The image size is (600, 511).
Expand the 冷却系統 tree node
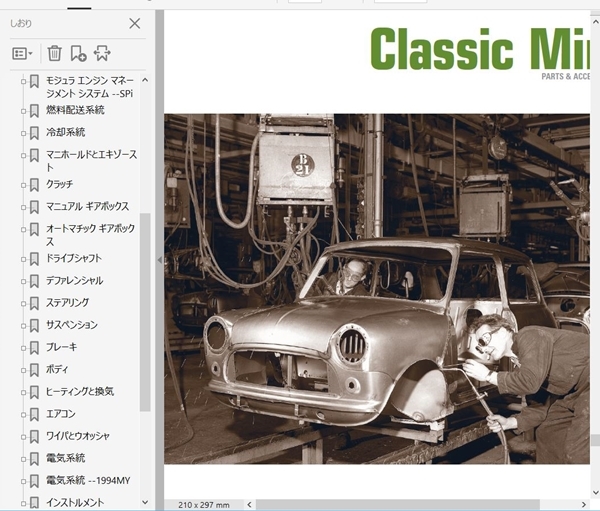pyautogui.click(x=23, y=134)
